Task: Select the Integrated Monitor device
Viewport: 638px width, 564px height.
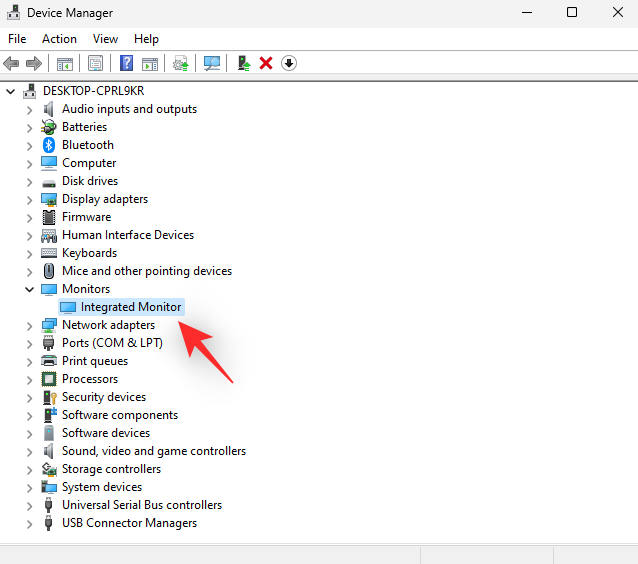Action: coord(130,307)
